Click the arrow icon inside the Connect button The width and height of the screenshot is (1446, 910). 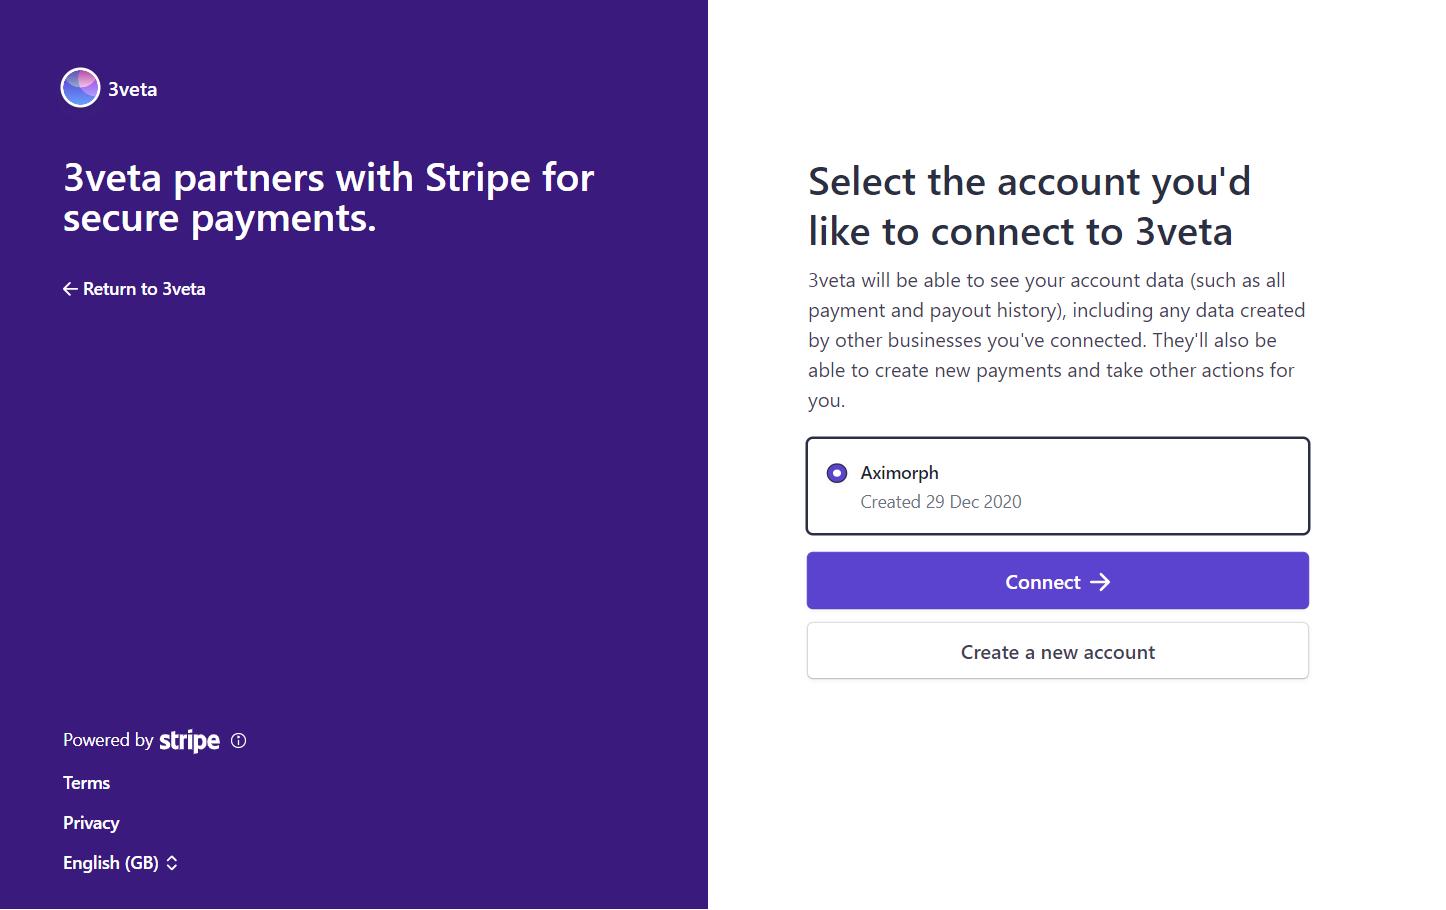pos(1101,581)
